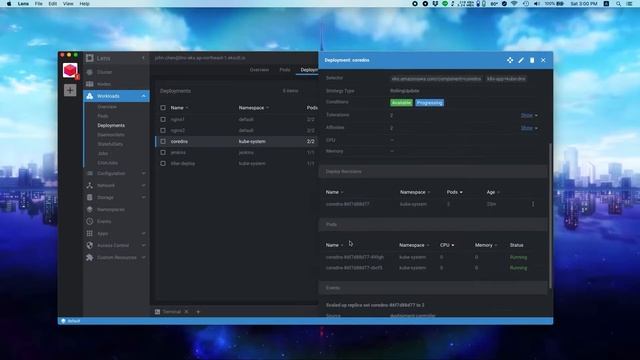This screenshot has width=640, height=360.
Task: Expand the Storage section chevron
Action: click(x=143, y=197)
